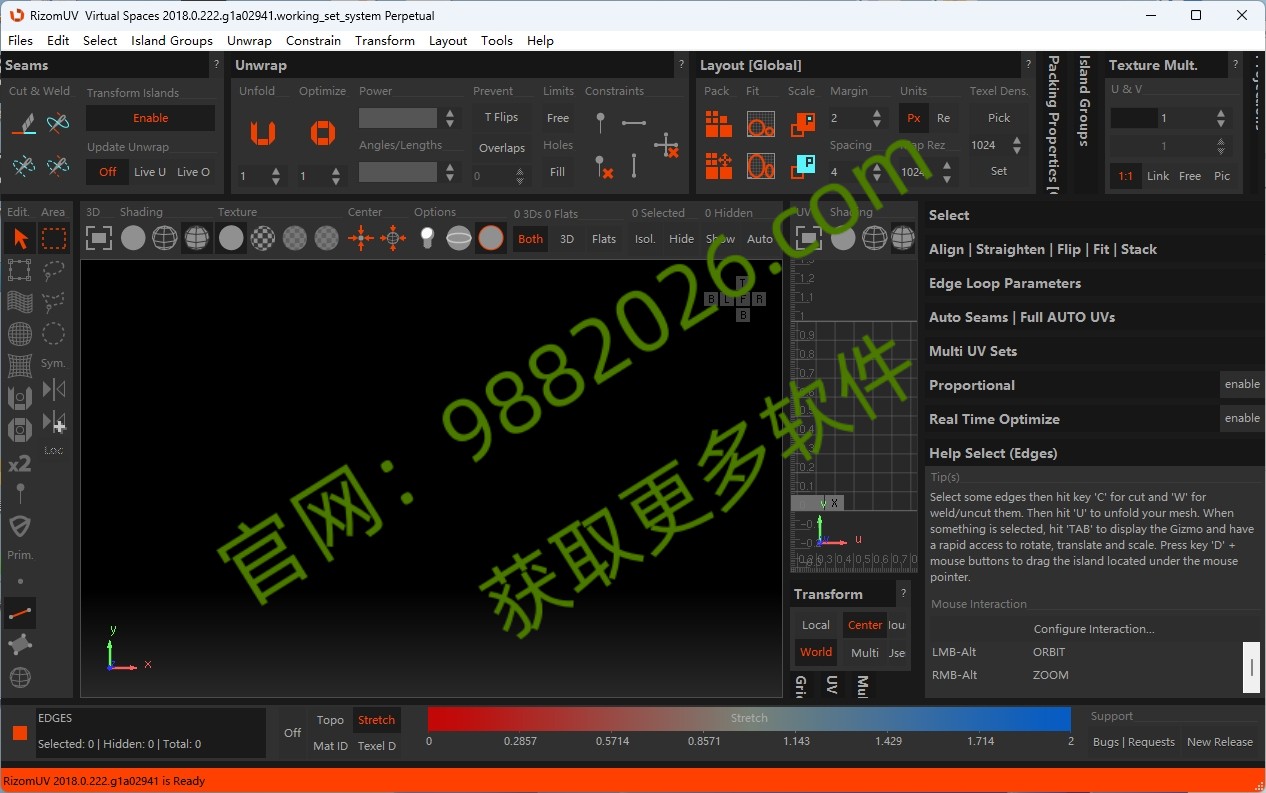Click Bugs | Requests link
The image size is (1266, 793).
pyautogui.click(x=1133, y=742)
